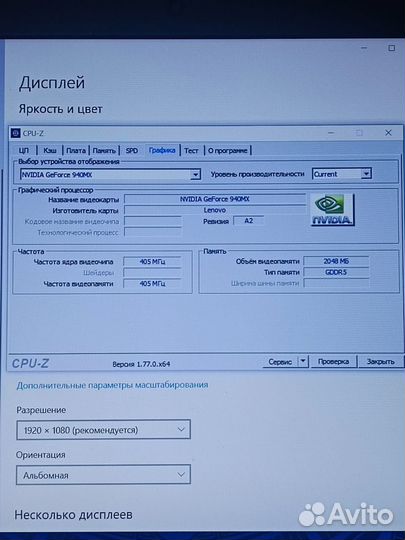Open the SPD tab
405x540 pixels.
[132, 150]
